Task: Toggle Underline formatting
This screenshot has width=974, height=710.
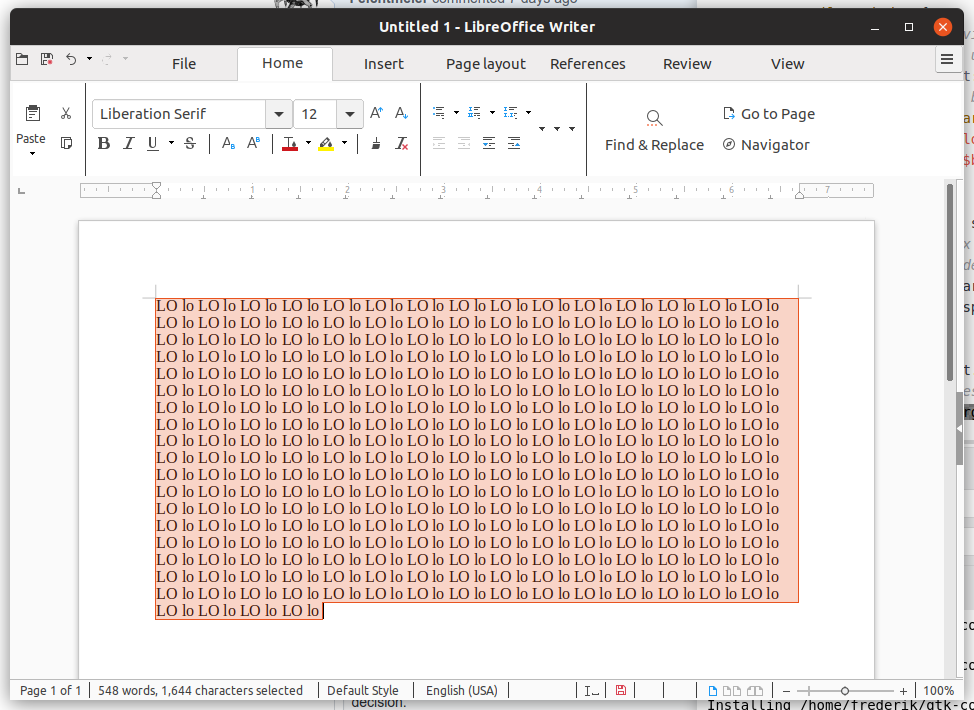Action: pyautogui.click(x=153, y=144)
